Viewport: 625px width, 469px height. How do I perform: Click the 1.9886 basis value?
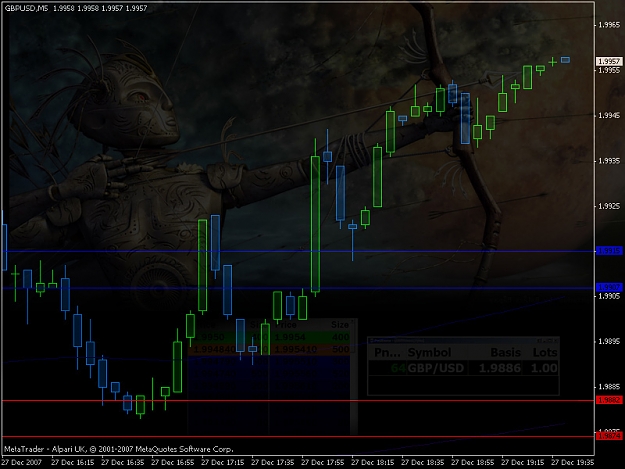click(x=500, y=368)
